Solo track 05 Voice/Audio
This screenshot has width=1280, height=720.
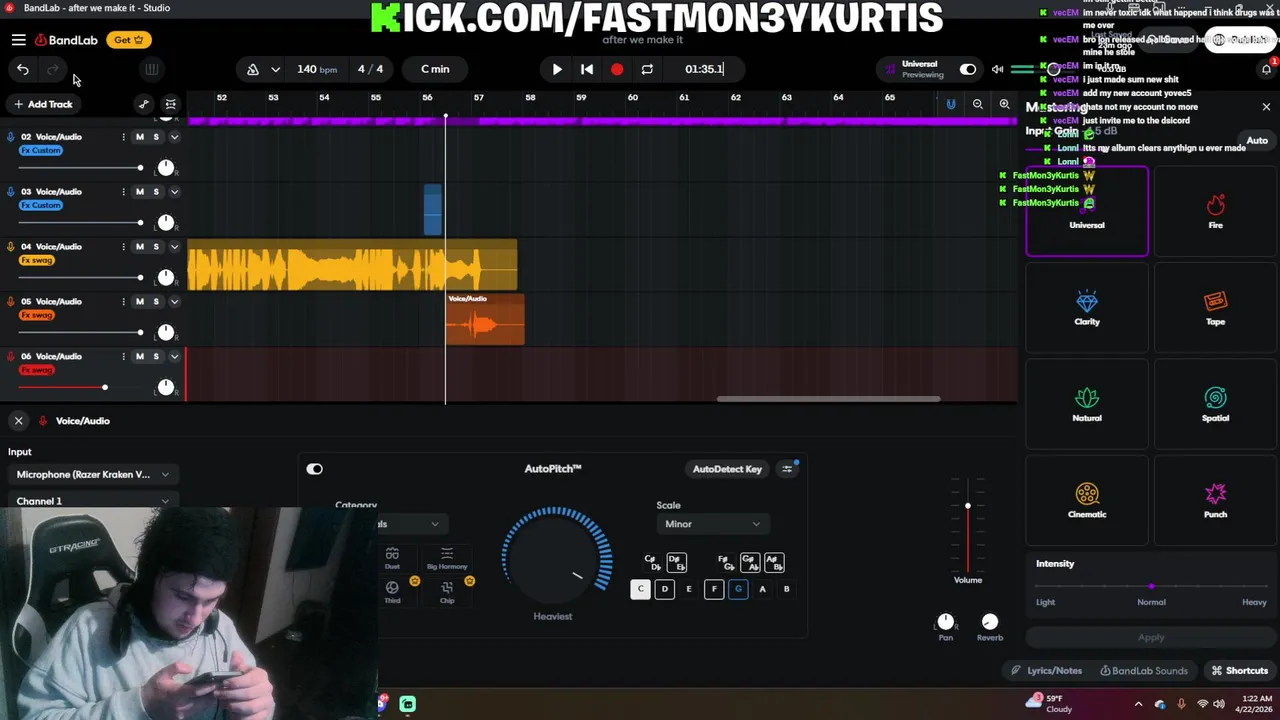(156, 302)
